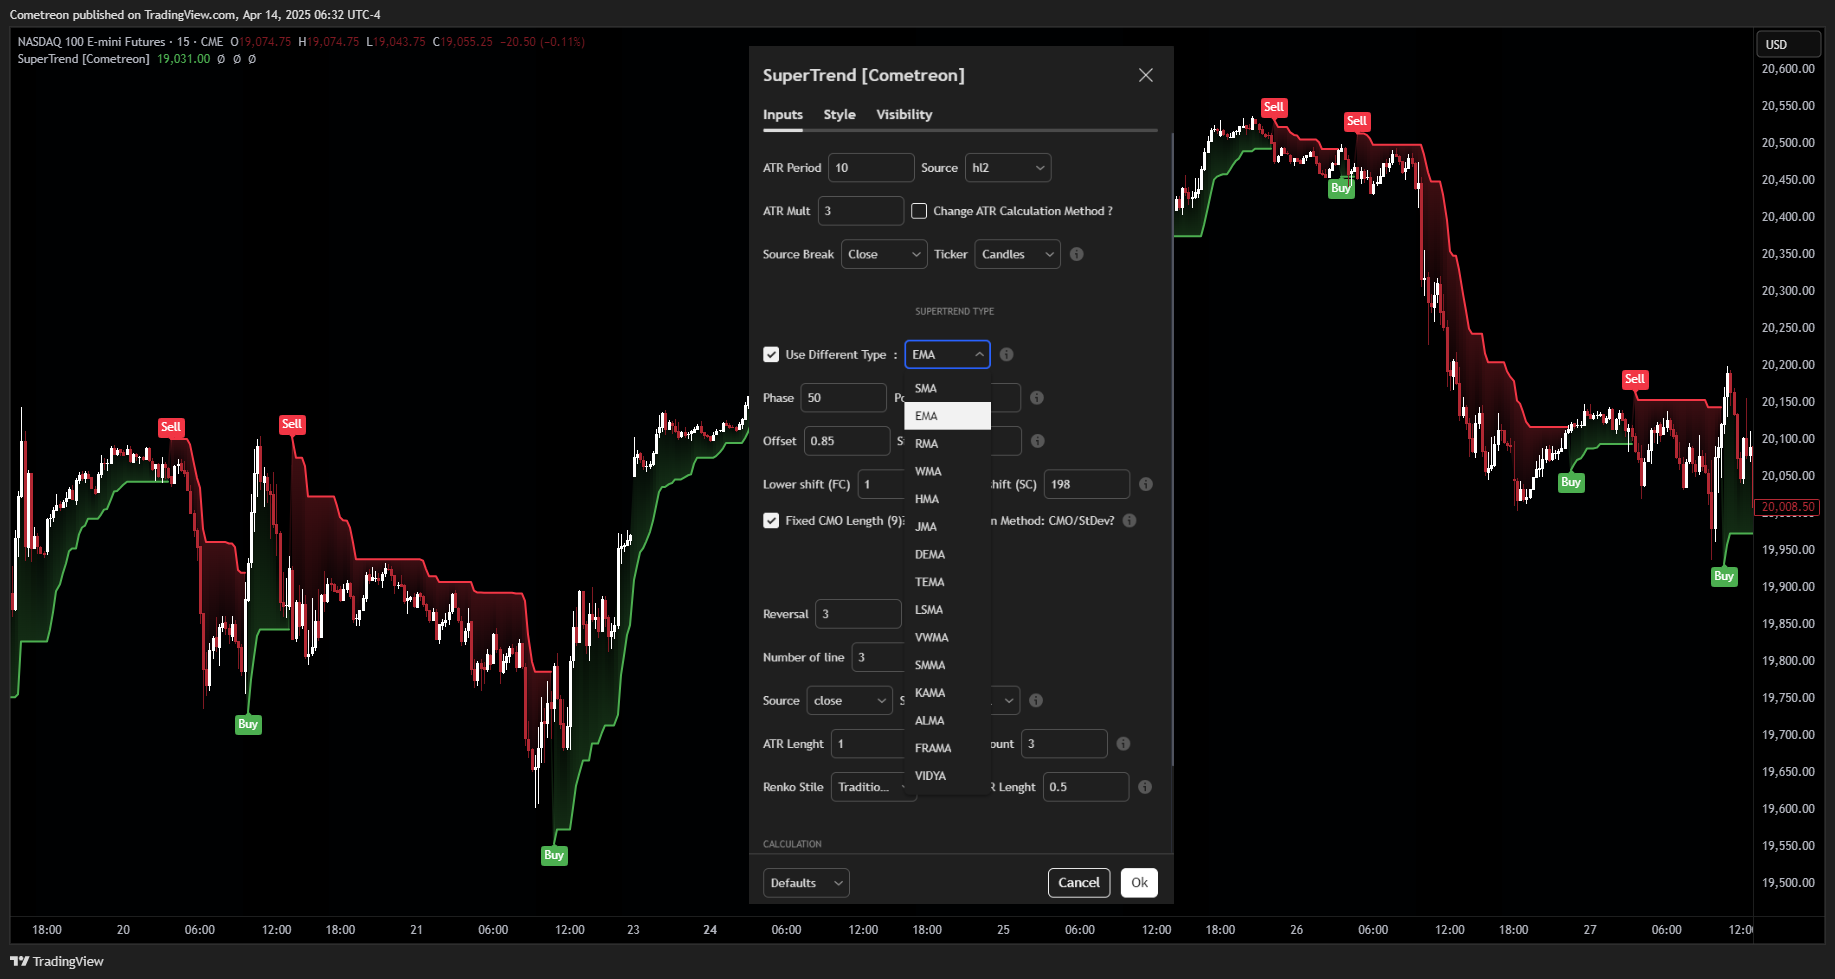Screen dimensions: 1835x979
Task: Click info icon beside shift (SC) field
Action: tap(1146, 484)
